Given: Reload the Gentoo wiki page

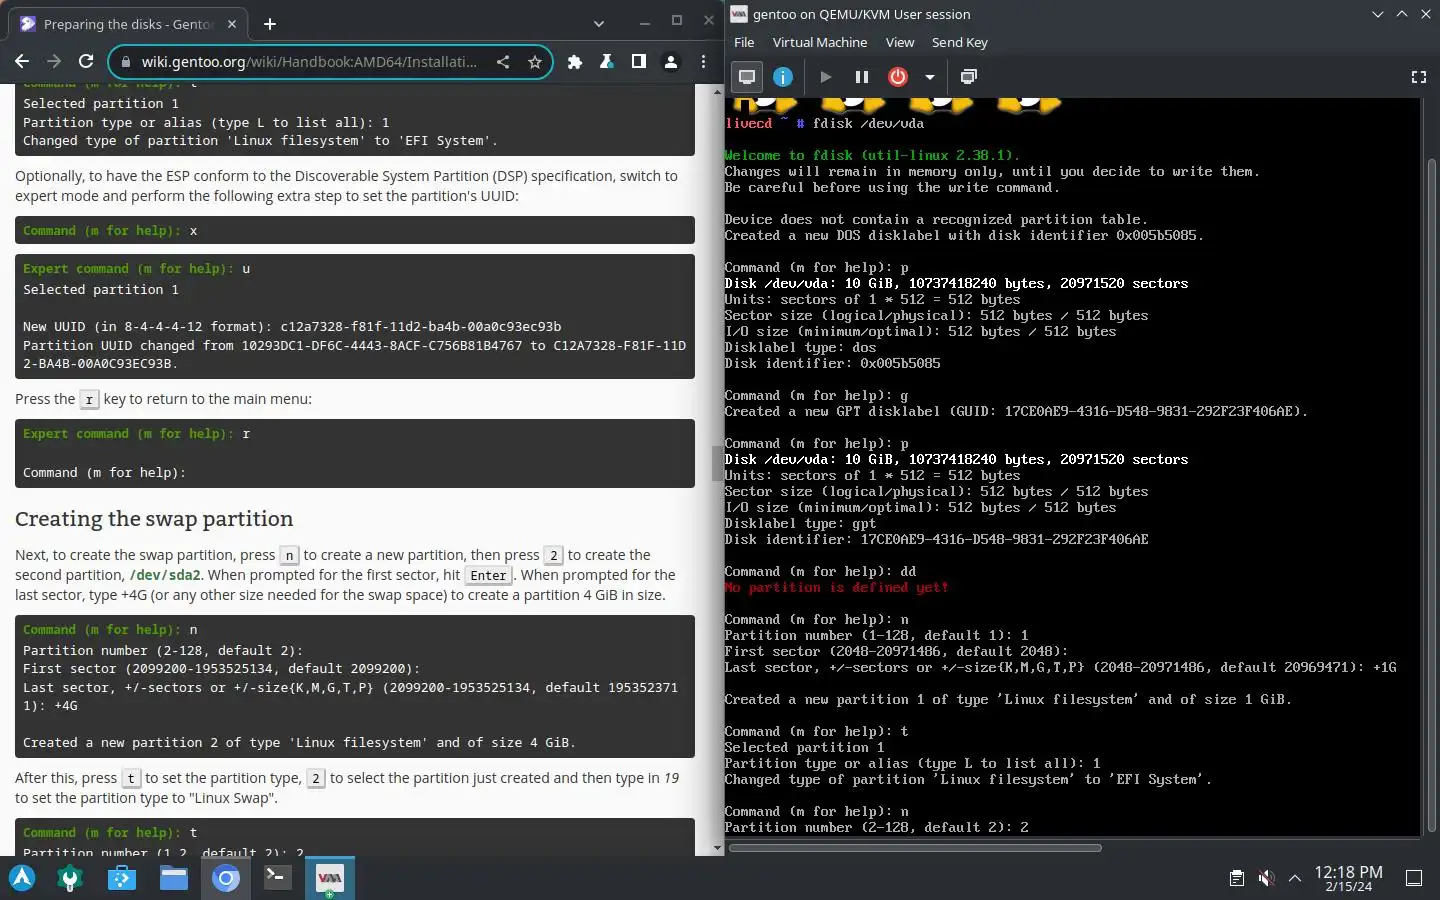Looking at the screenshot, I should [x=86, y=62].
